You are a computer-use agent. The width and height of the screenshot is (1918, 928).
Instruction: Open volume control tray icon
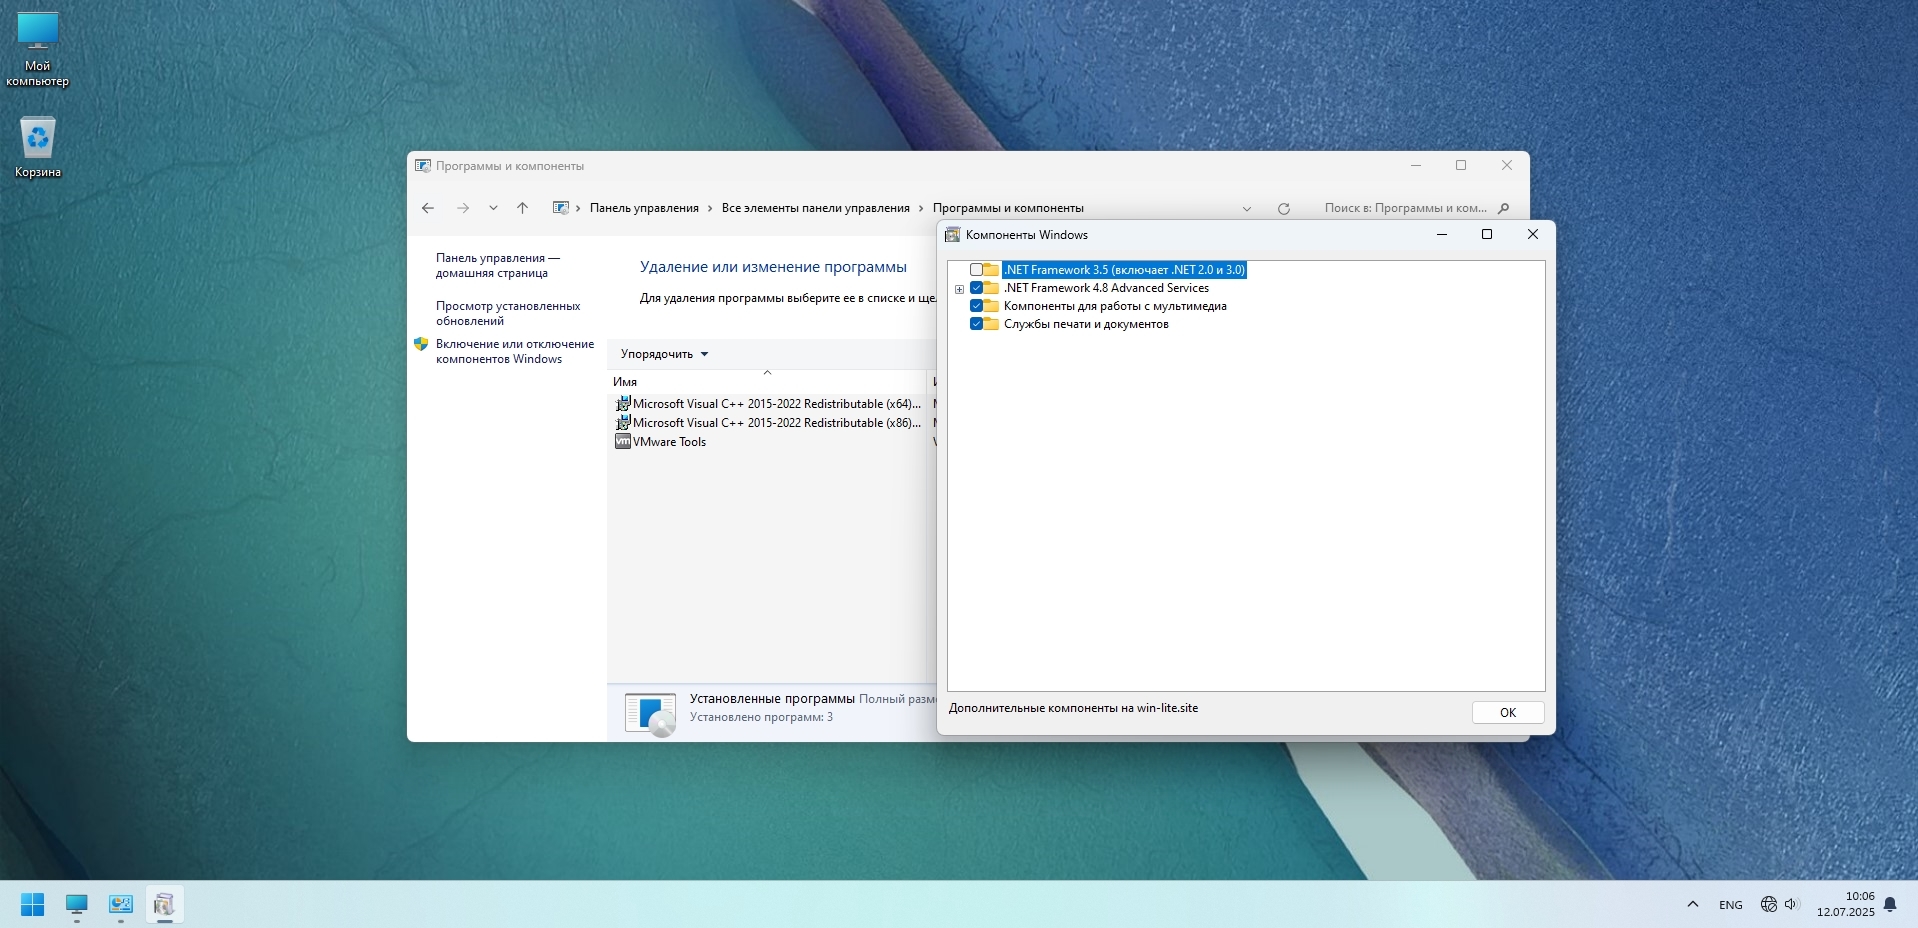tap(1791, 904)
